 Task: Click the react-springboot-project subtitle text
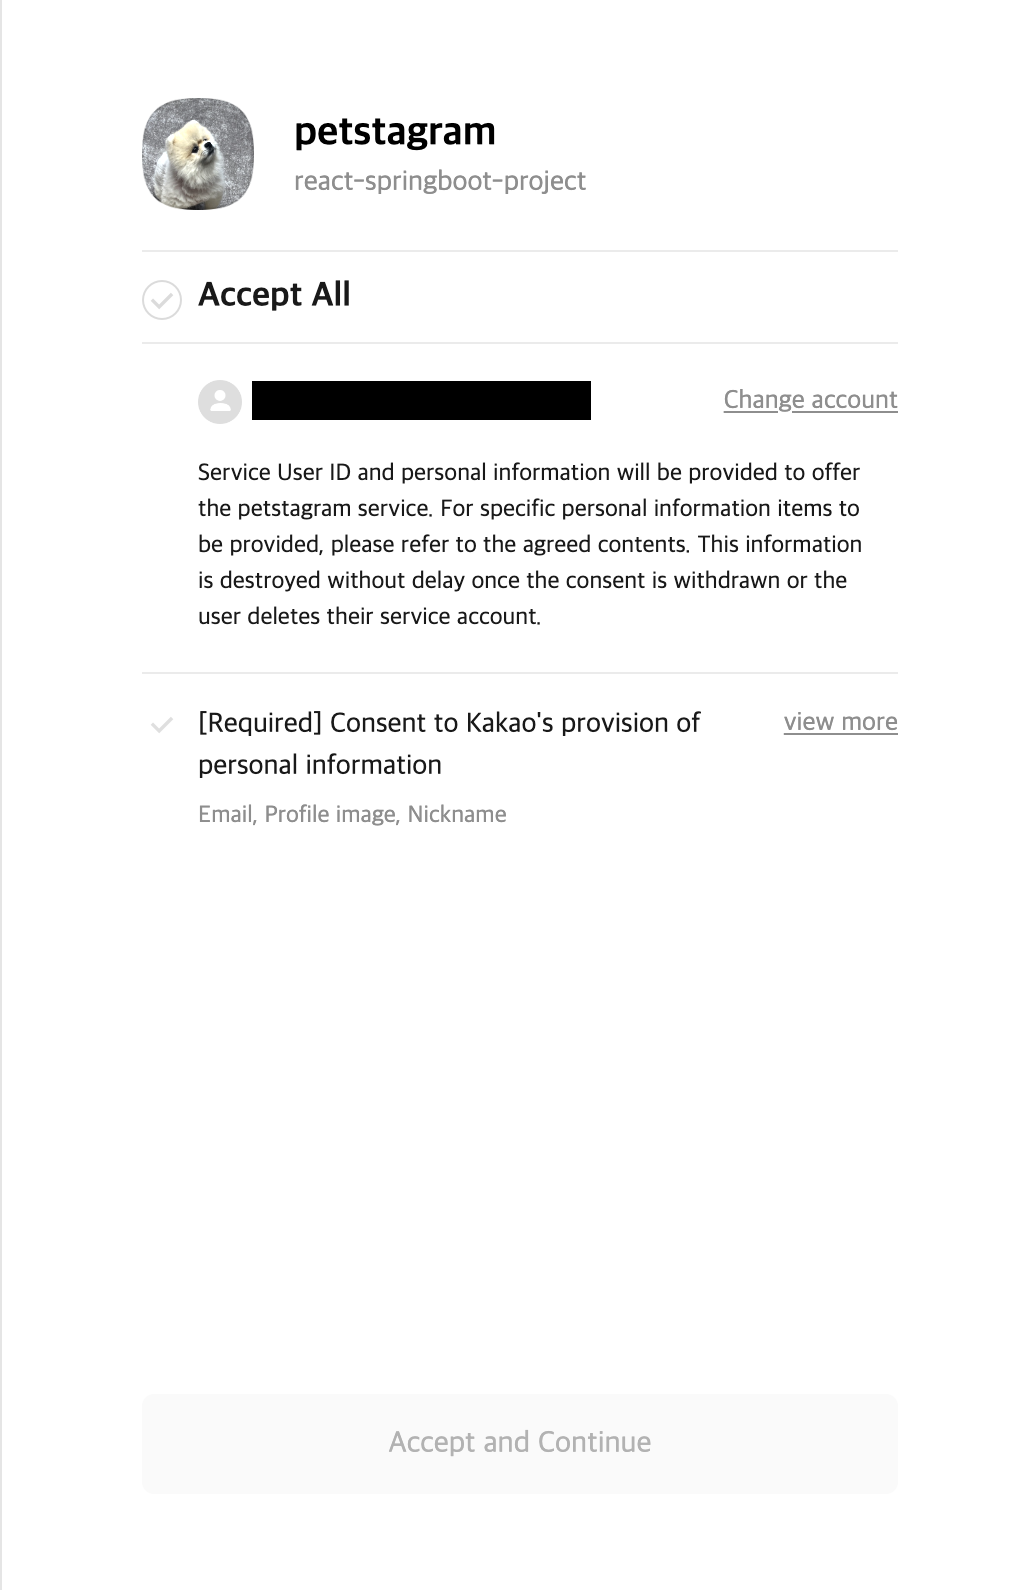pyautogui.click(x=439, y=181)
